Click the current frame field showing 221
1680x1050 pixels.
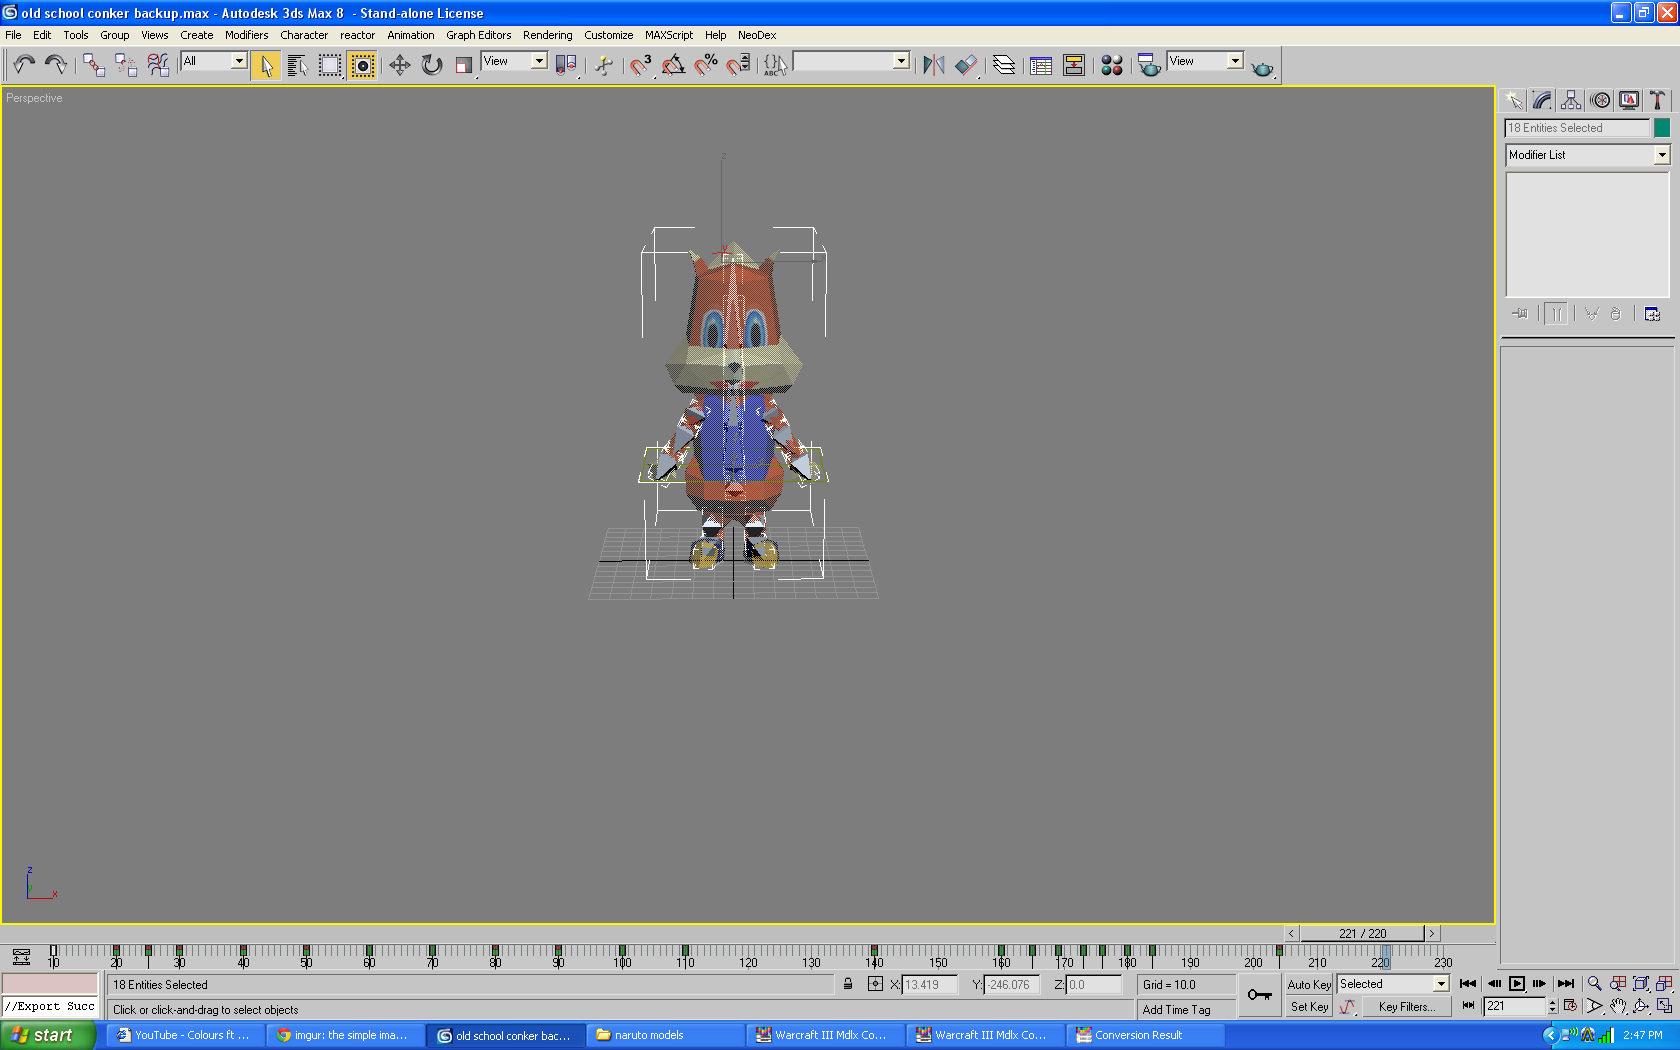click(1515, 1006)
